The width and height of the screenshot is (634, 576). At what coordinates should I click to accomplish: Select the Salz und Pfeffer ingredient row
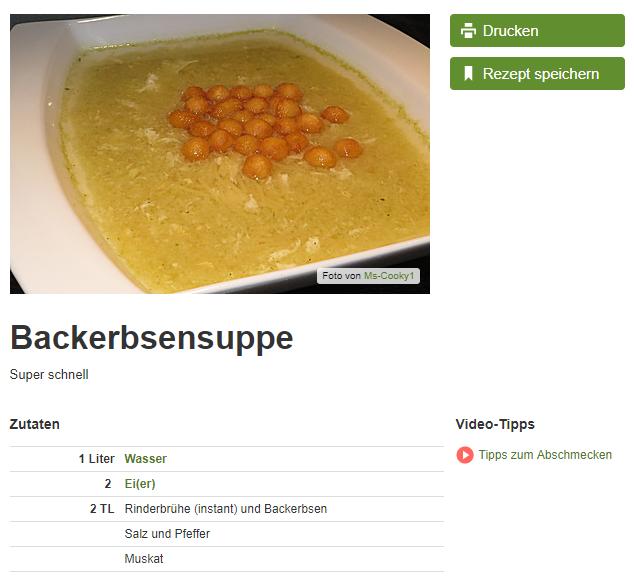pos(226,534)
